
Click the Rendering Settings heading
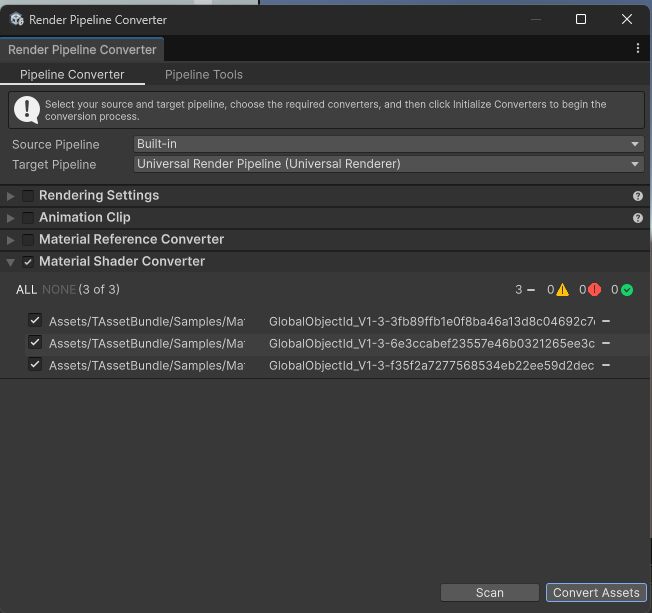point(99,195)
